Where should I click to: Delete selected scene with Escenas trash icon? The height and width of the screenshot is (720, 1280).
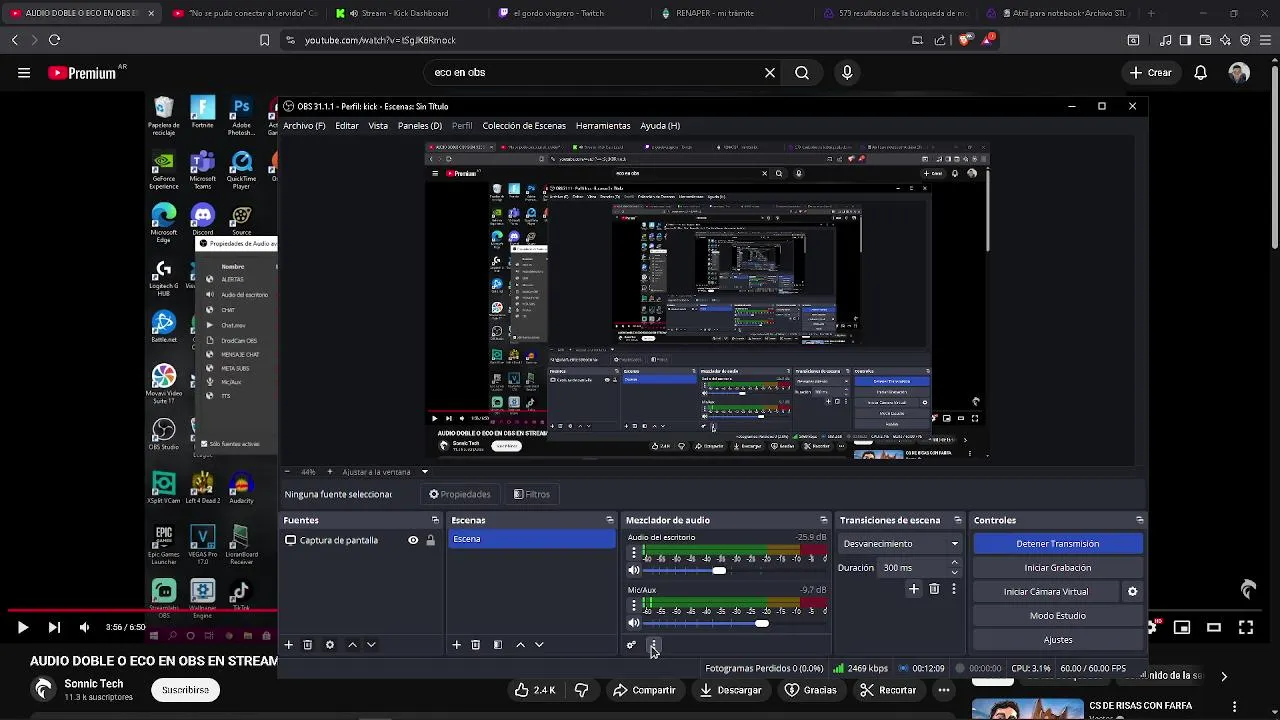[476, 645]
